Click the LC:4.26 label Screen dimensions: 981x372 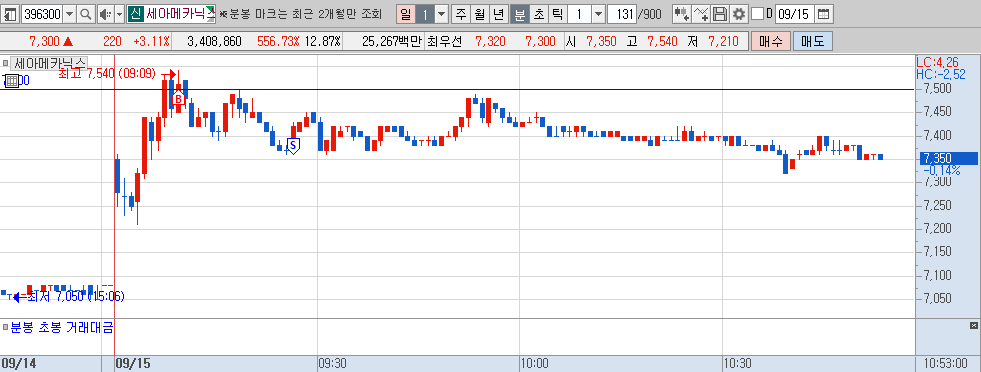point(937,63)
